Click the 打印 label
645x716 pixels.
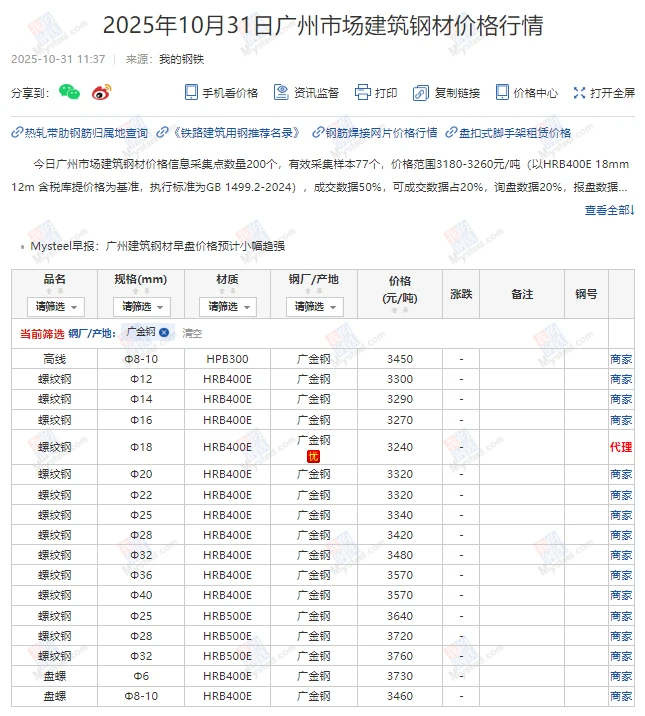point(386,93)
